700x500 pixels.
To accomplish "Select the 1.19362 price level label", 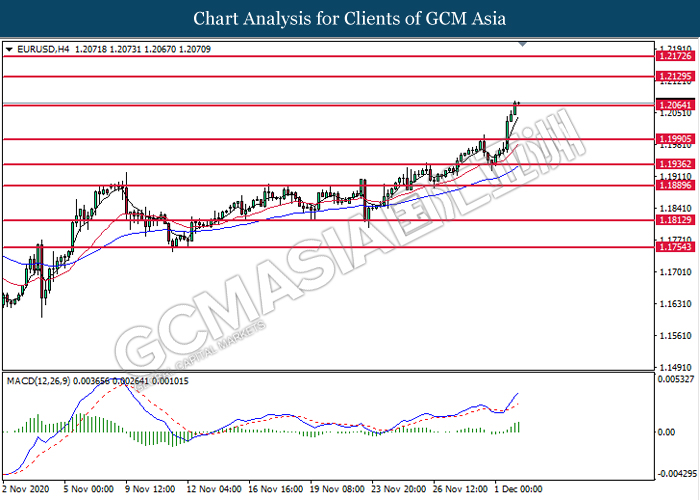I will (675, 164).
